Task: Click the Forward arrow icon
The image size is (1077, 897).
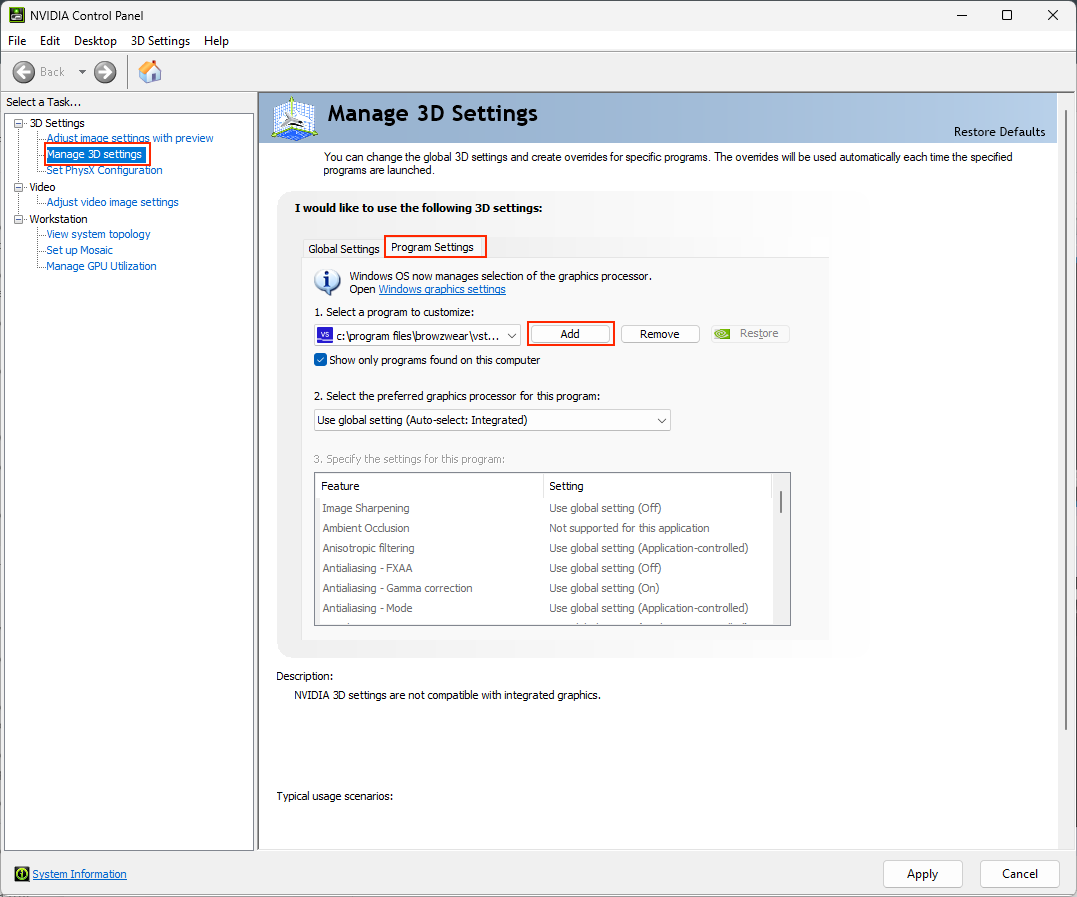Action: point(105,72)
